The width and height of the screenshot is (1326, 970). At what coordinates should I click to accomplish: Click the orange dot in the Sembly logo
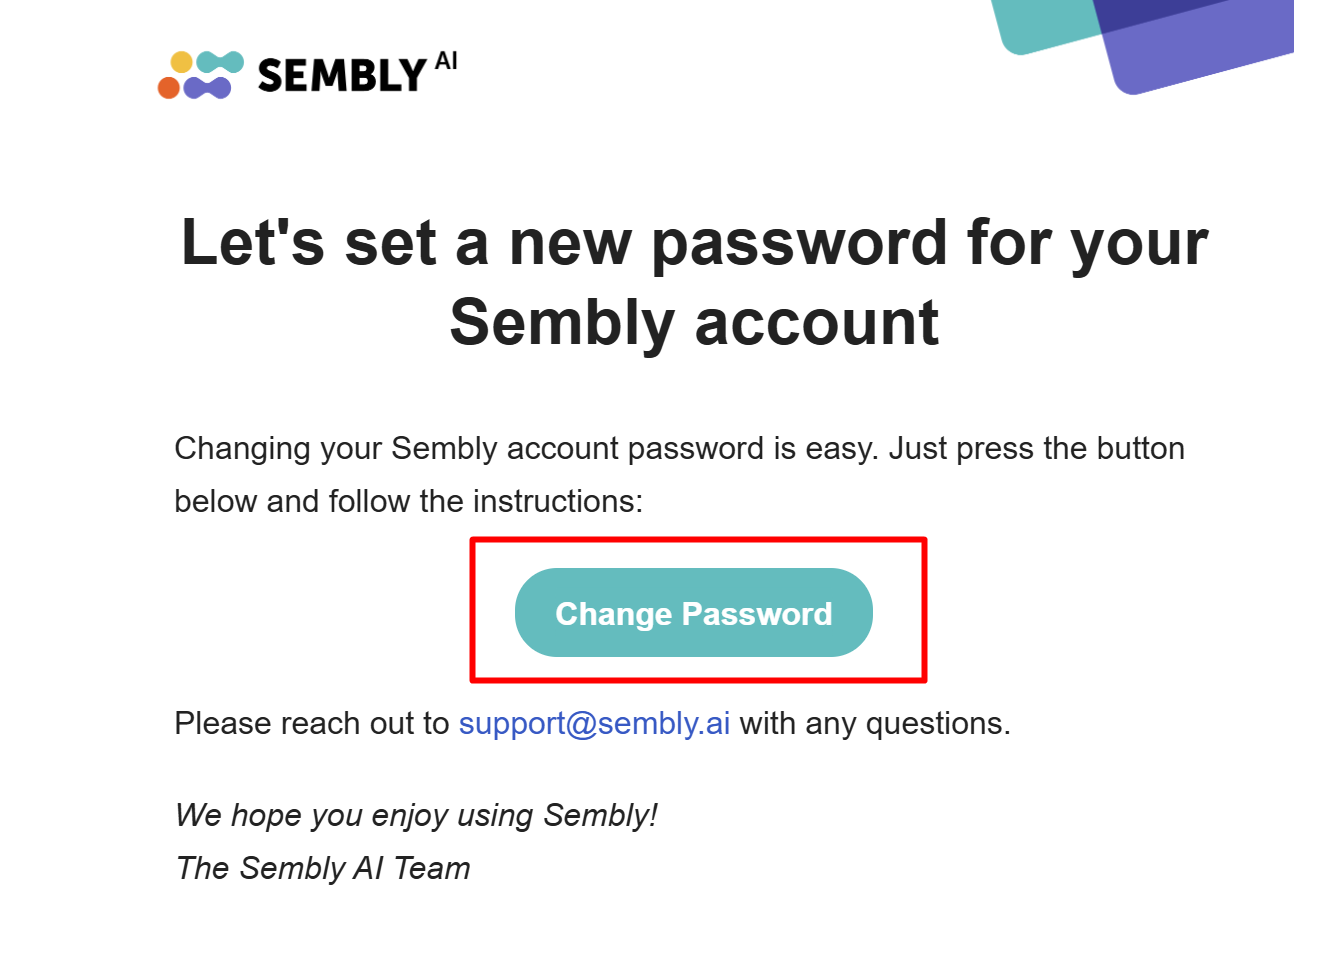(x=169, y=88)
